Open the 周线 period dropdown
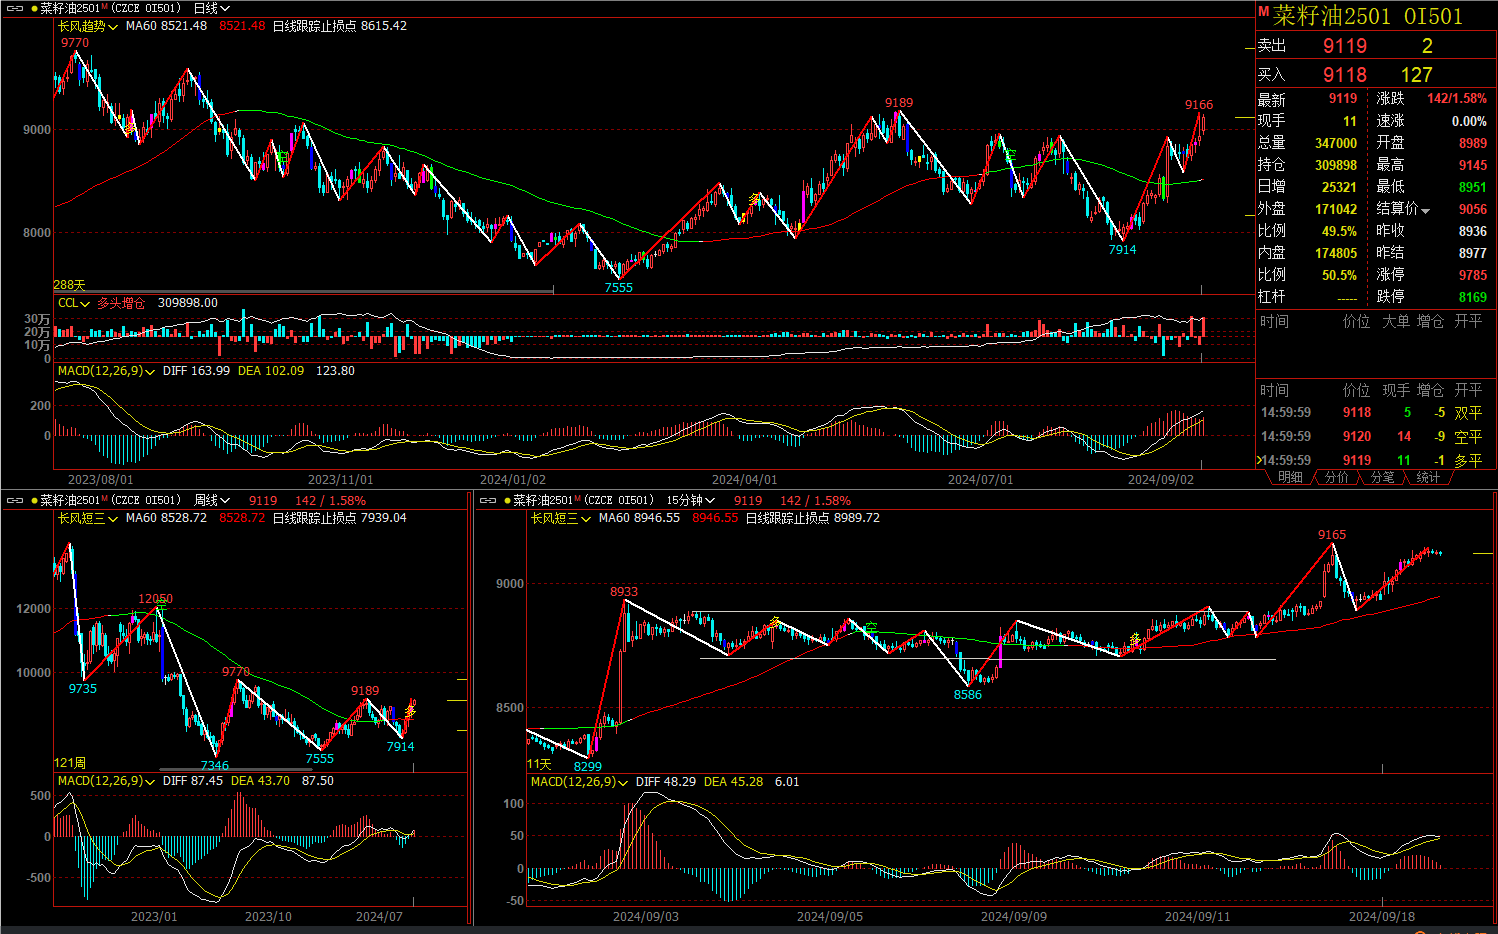1498x934 pixels. [212, 500]
